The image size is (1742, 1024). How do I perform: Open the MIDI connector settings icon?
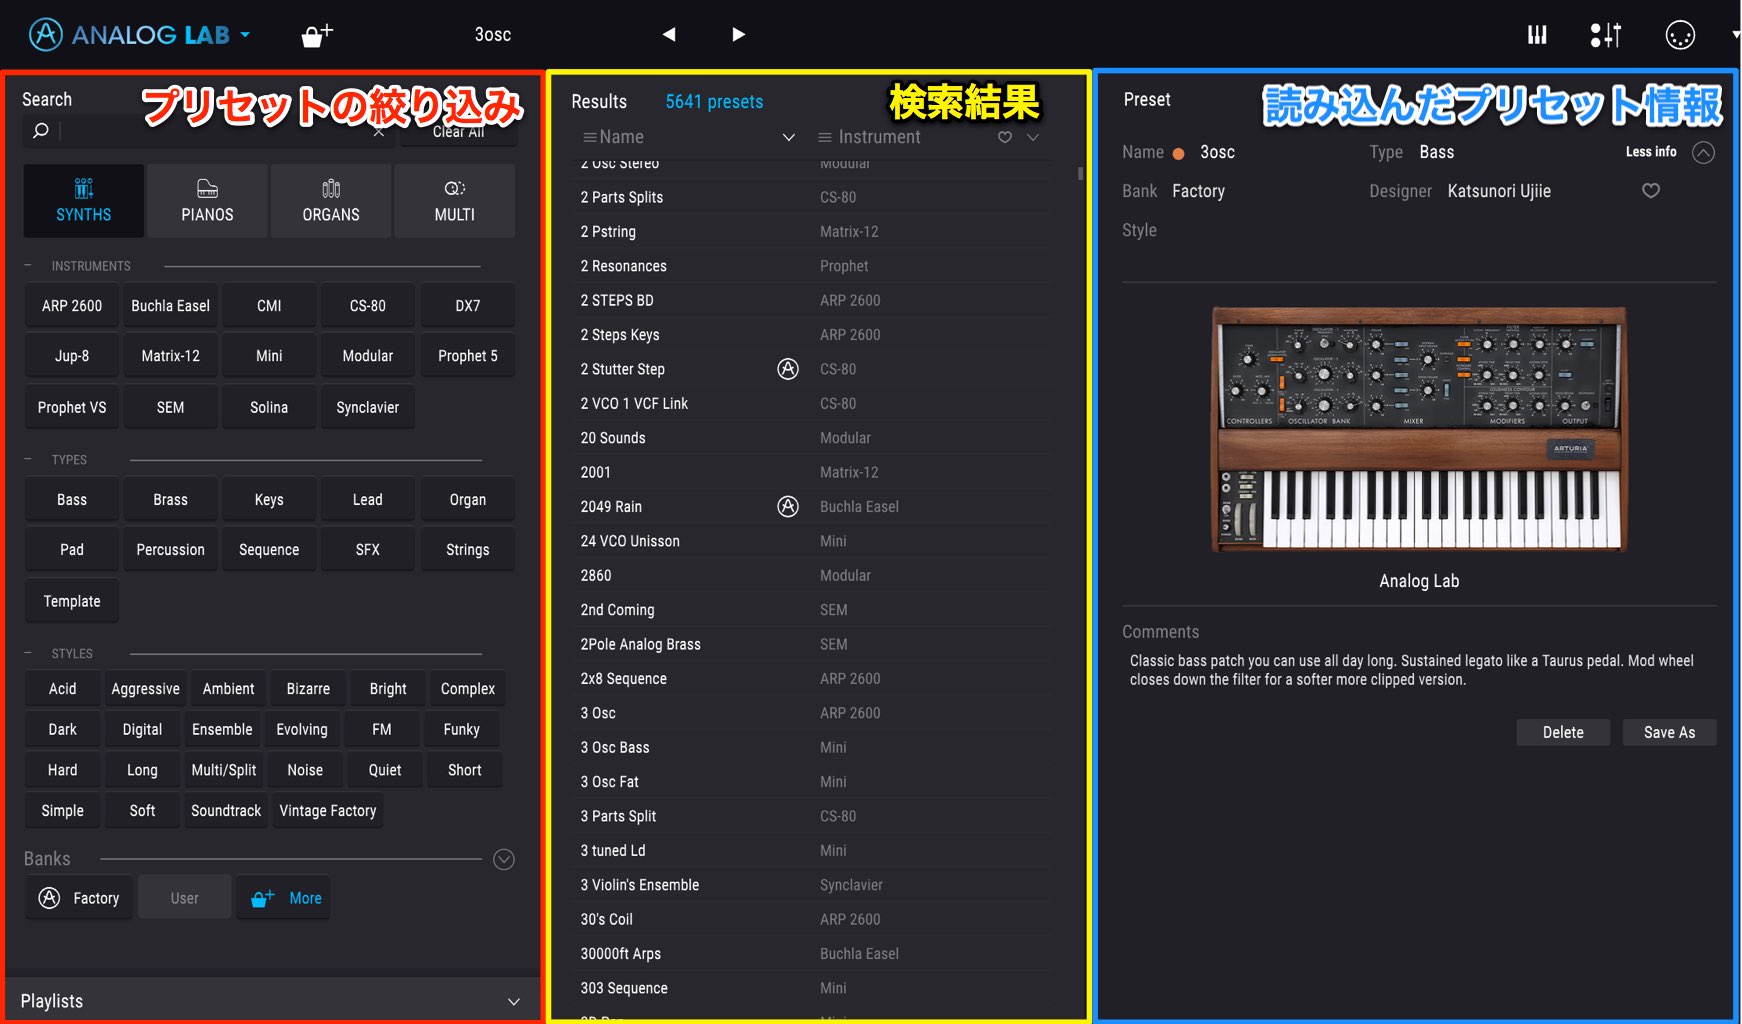pos(1680,35)
